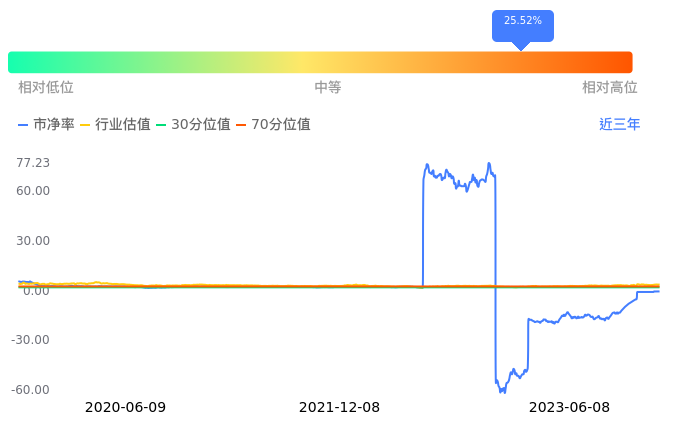Image resolution: width=686 pixels, height=442 pixels.
Task: Click the 77.23 y-axis maximum value
Action: click(33, 163)
